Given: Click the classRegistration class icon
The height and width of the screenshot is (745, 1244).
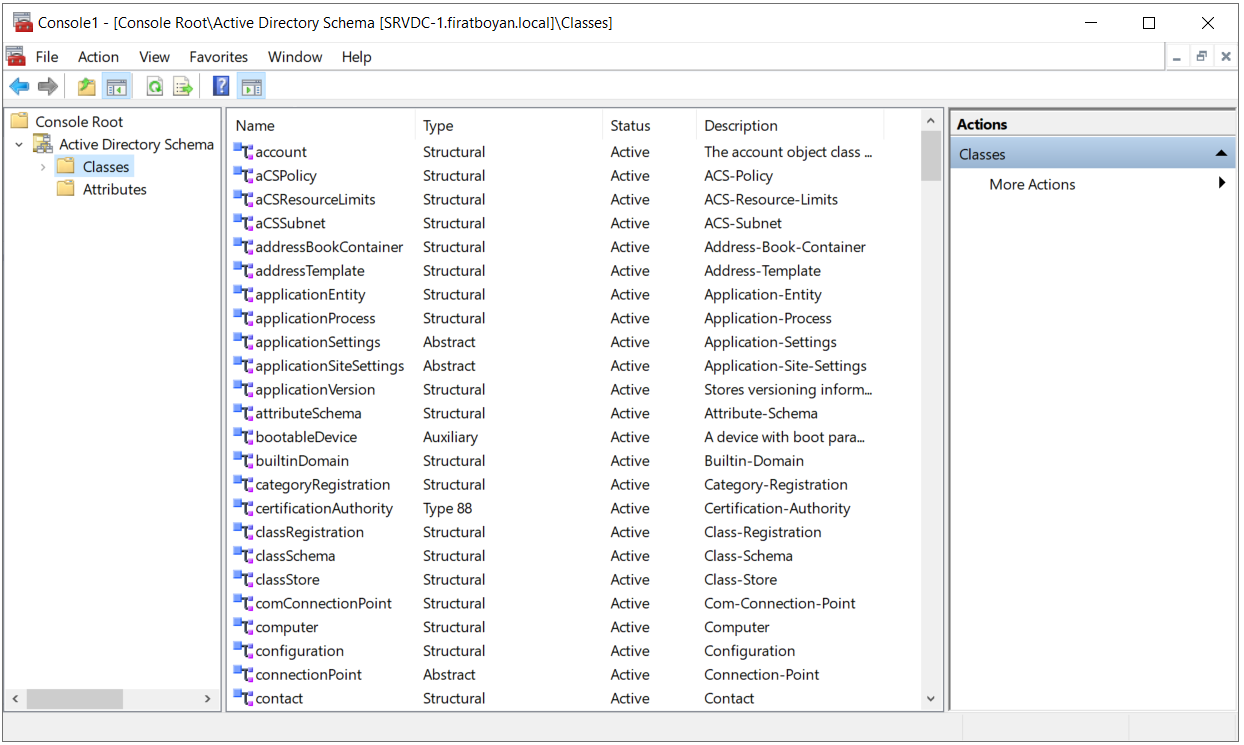Looking at the screenshot, I should click(x=243, y=532).
